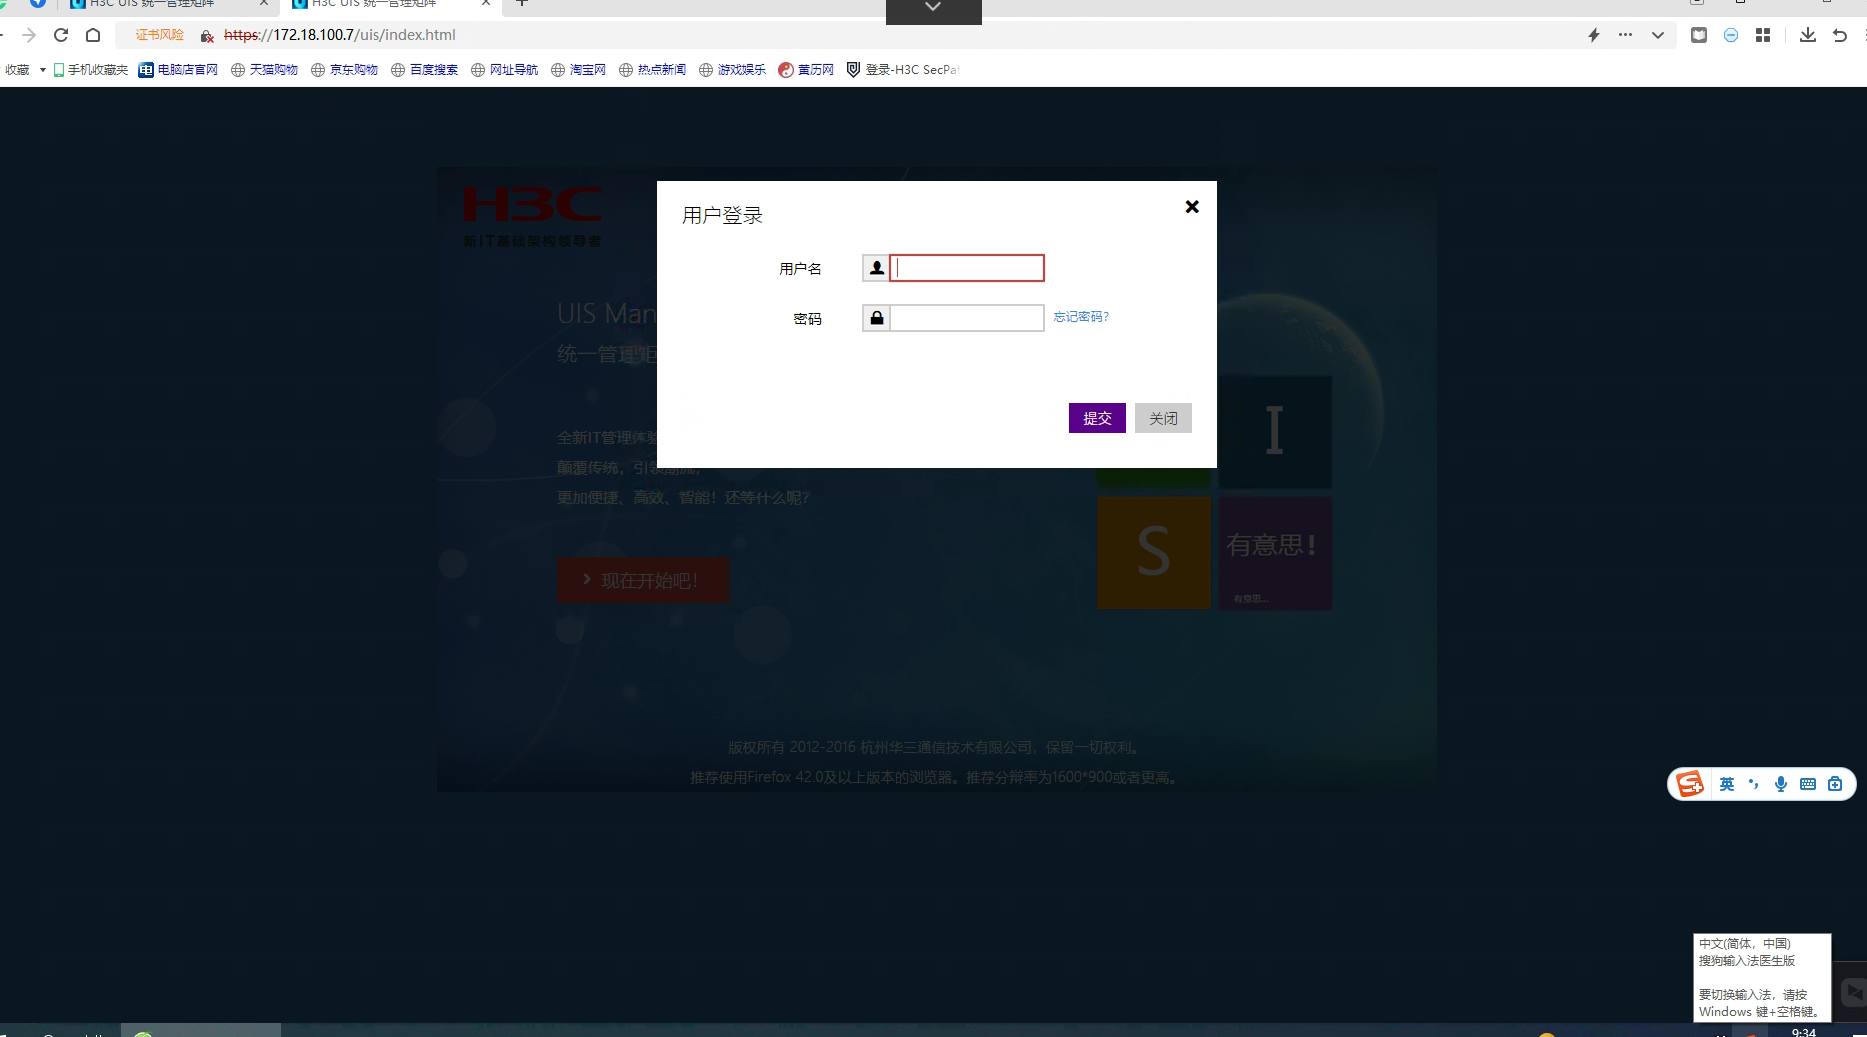1867x1037 pixels.
Task: Click the username input field
Action: pos(967,268)
